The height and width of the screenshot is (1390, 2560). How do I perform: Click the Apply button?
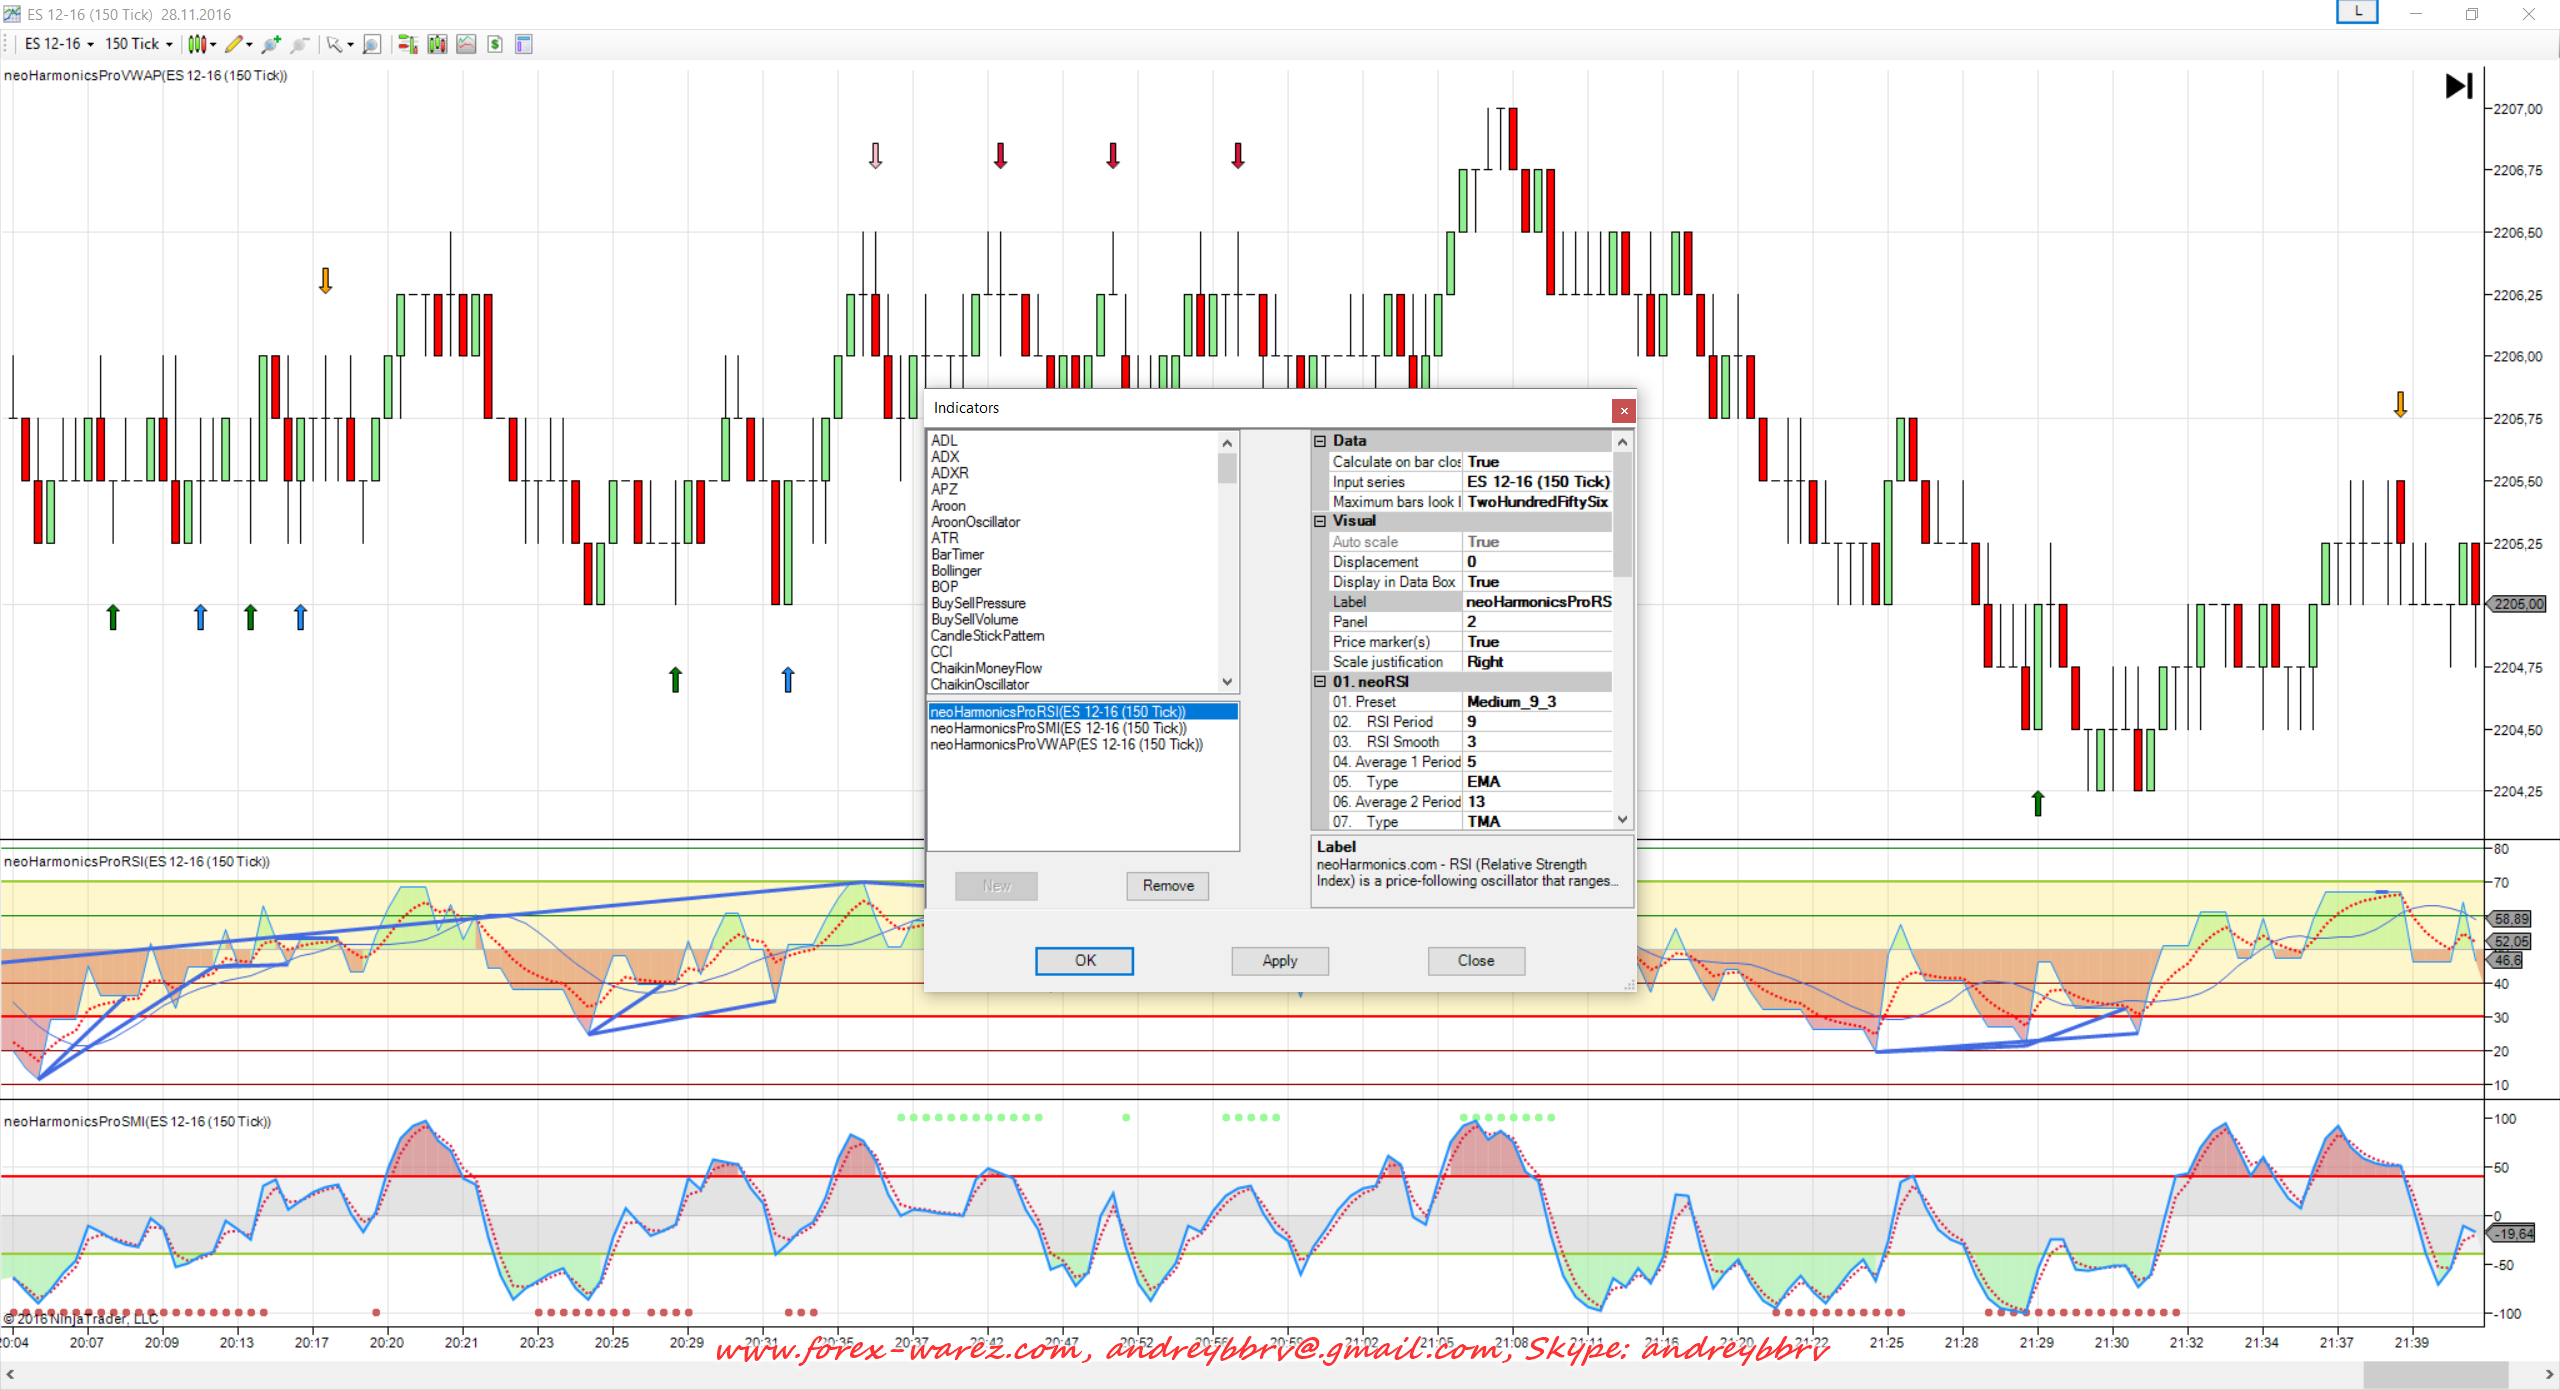[1279, 961]
